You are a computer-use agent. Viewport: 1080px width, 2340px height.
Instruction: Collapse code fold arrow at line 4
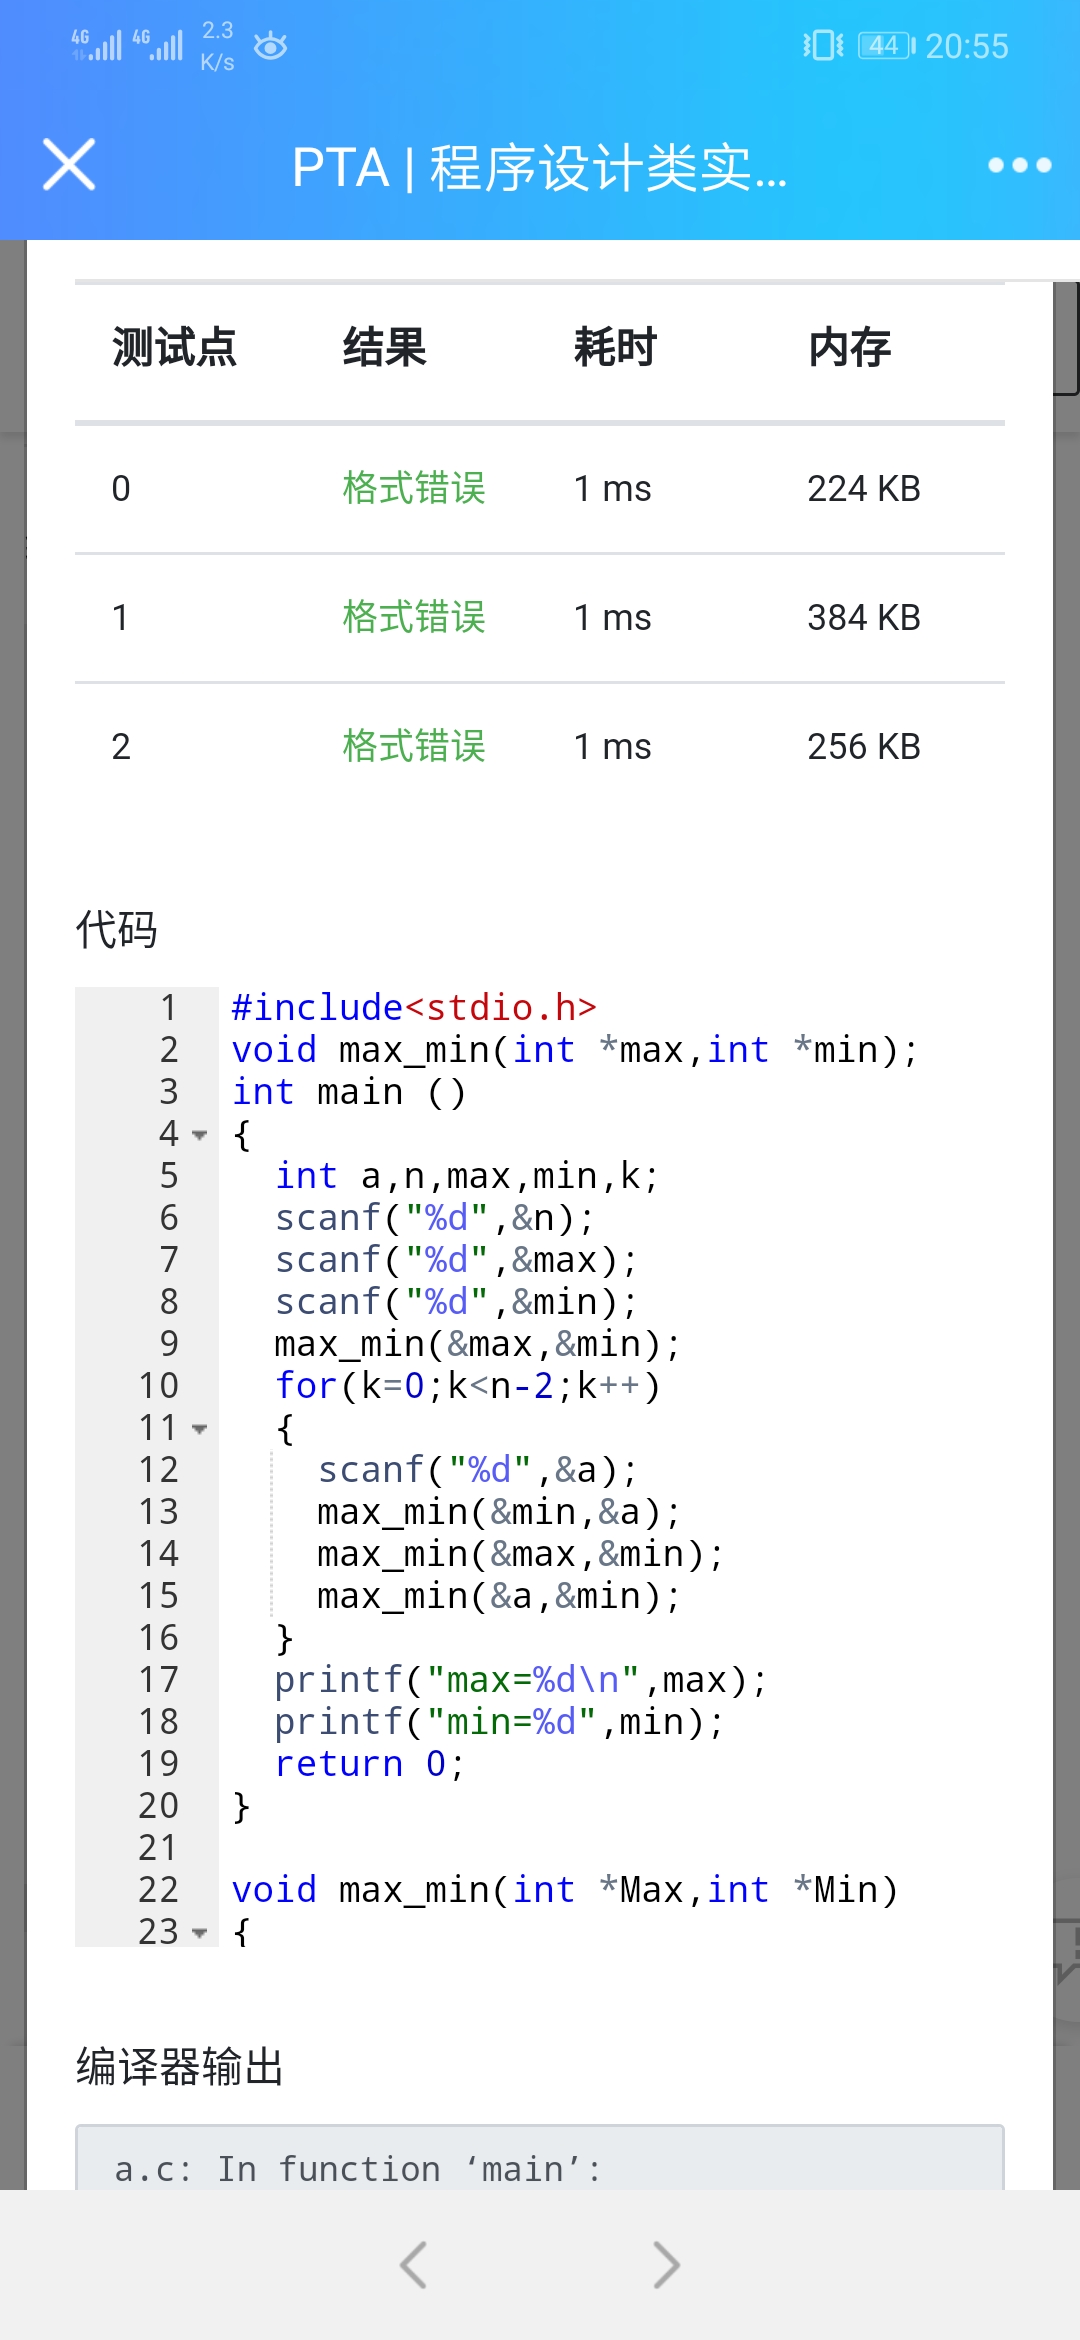[x=199, y=1135]
